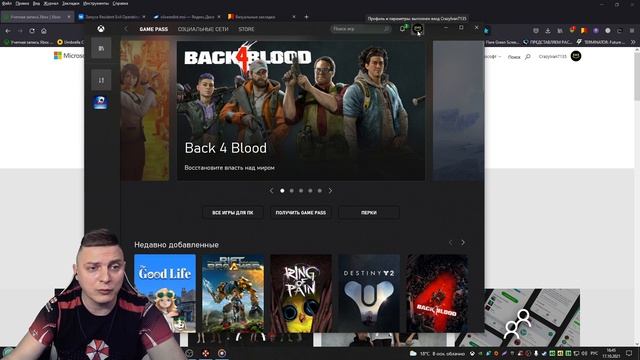This screenshot has height=360, width=640.
Task: Click the Xbox logo home icon
Action: point(100,29)
